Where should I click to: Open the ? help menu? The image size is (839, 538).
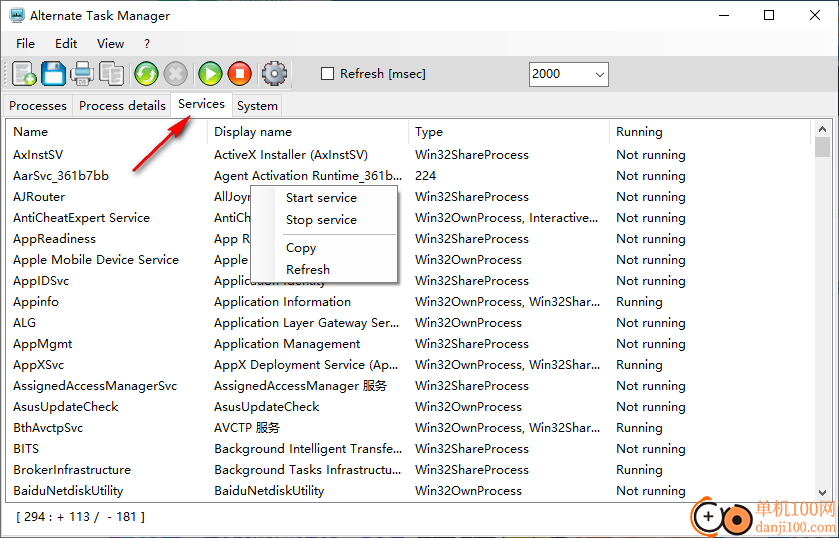tap(147, 44)
